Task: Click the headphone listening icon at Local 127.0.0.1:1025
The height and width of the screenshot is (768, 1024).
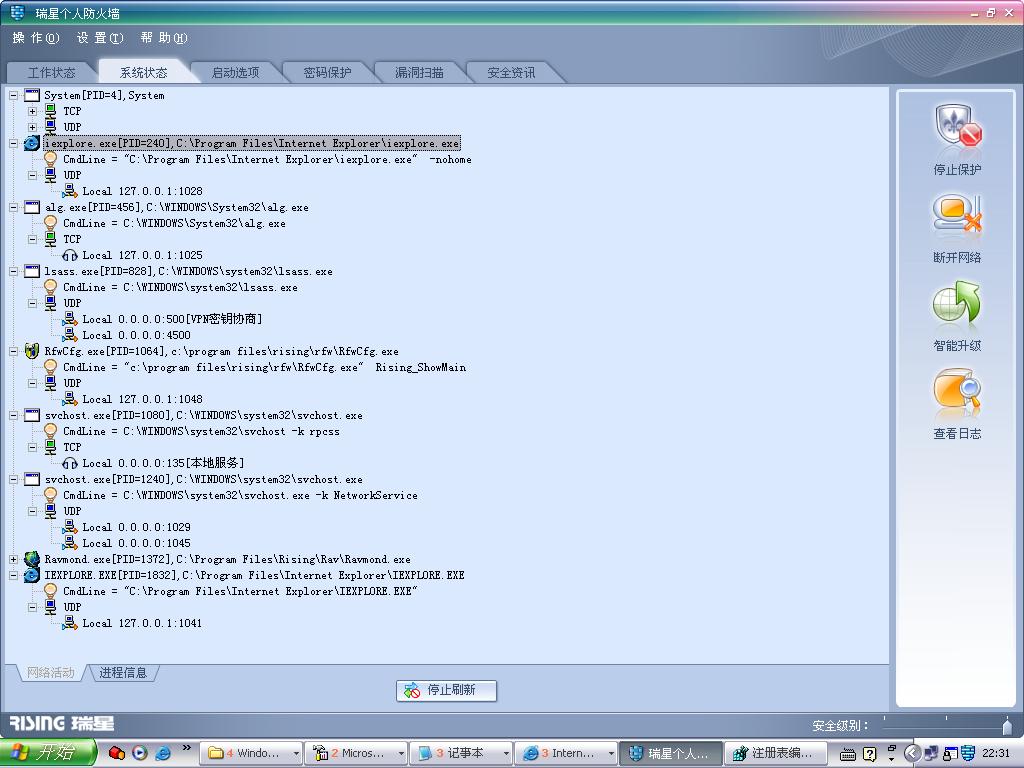Action: click(70, 255)
